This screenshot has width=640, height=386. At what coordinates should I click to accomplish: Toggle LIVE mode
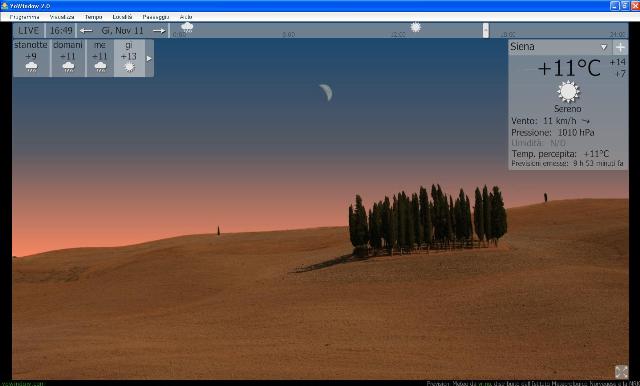point(29,31)
